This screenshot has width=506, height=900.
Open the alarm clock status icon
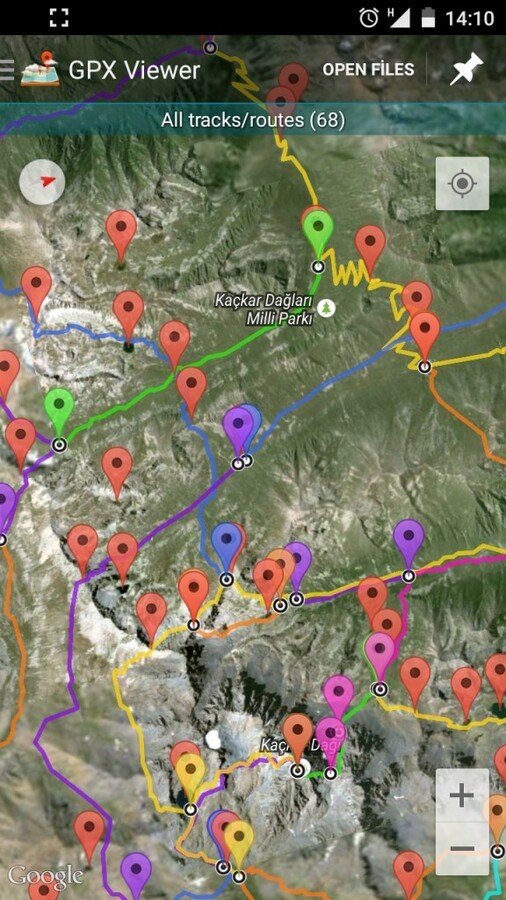(x=368, y=18)
